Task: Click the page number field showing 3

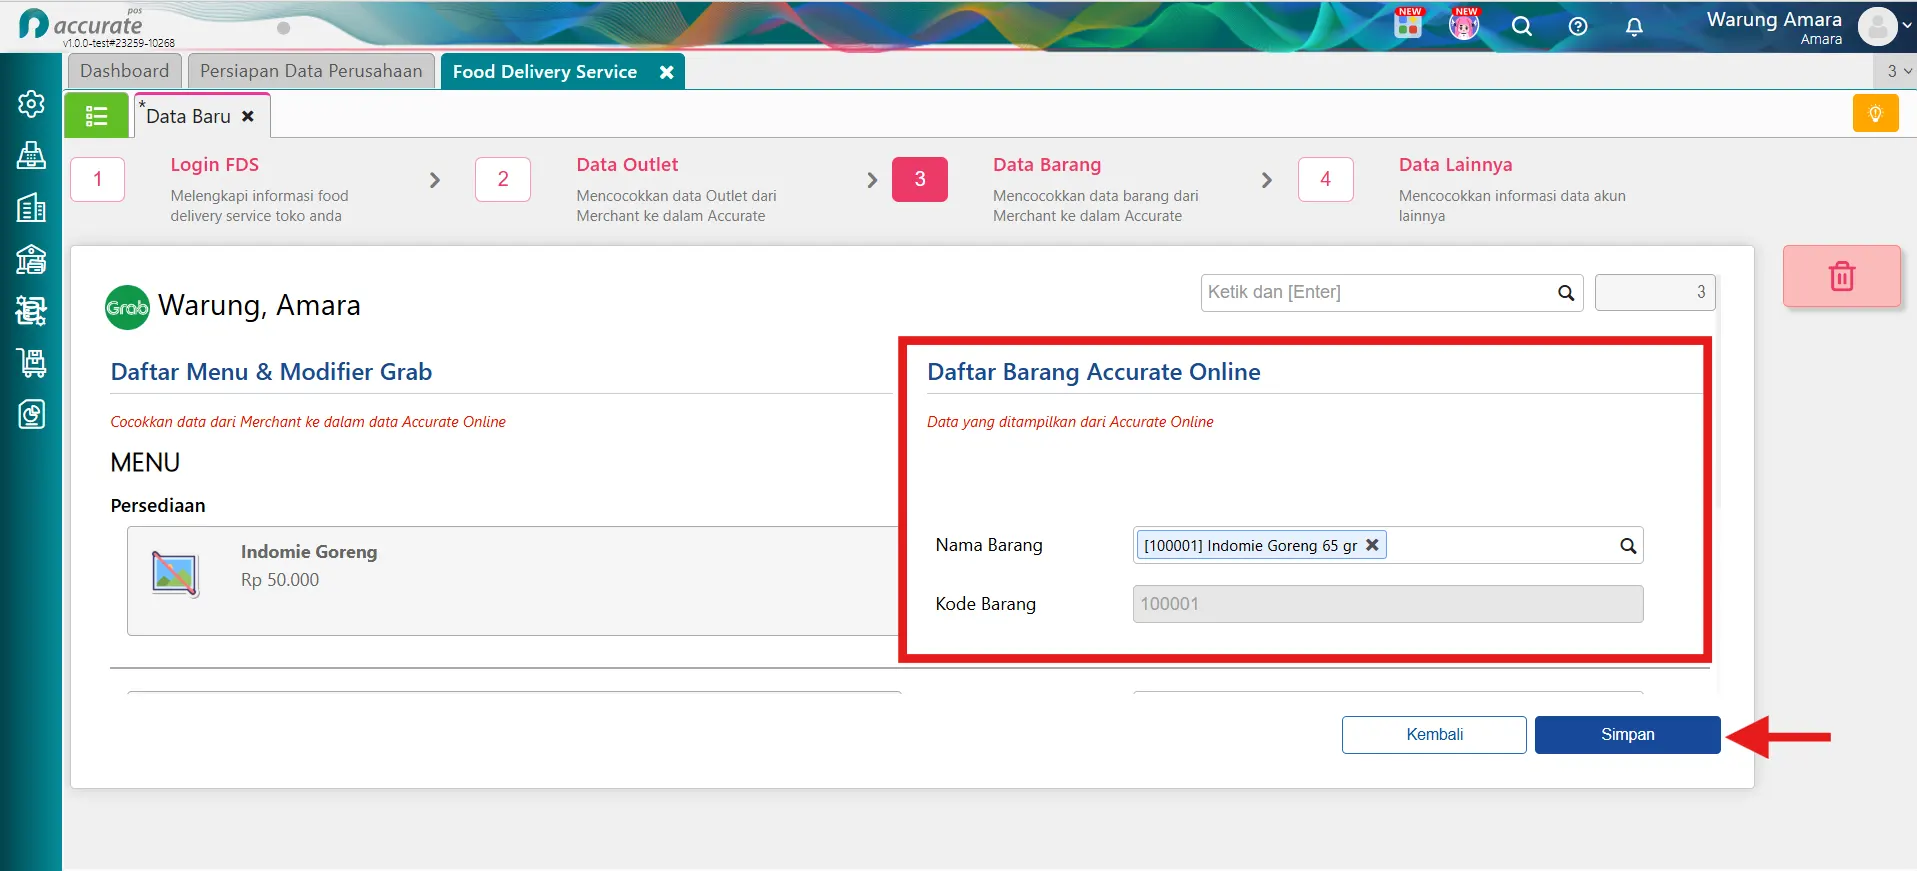Action: click(x=1655, y=293)
